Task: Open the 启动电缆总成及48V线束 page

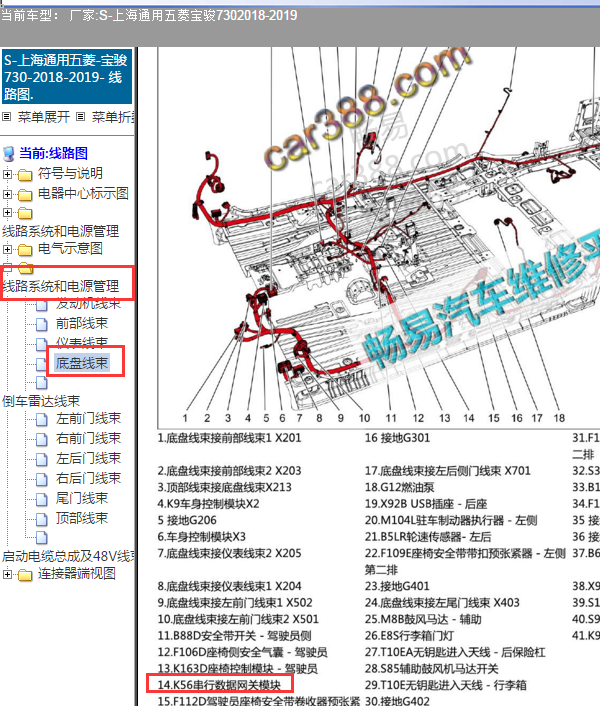Action: point(68,557)
